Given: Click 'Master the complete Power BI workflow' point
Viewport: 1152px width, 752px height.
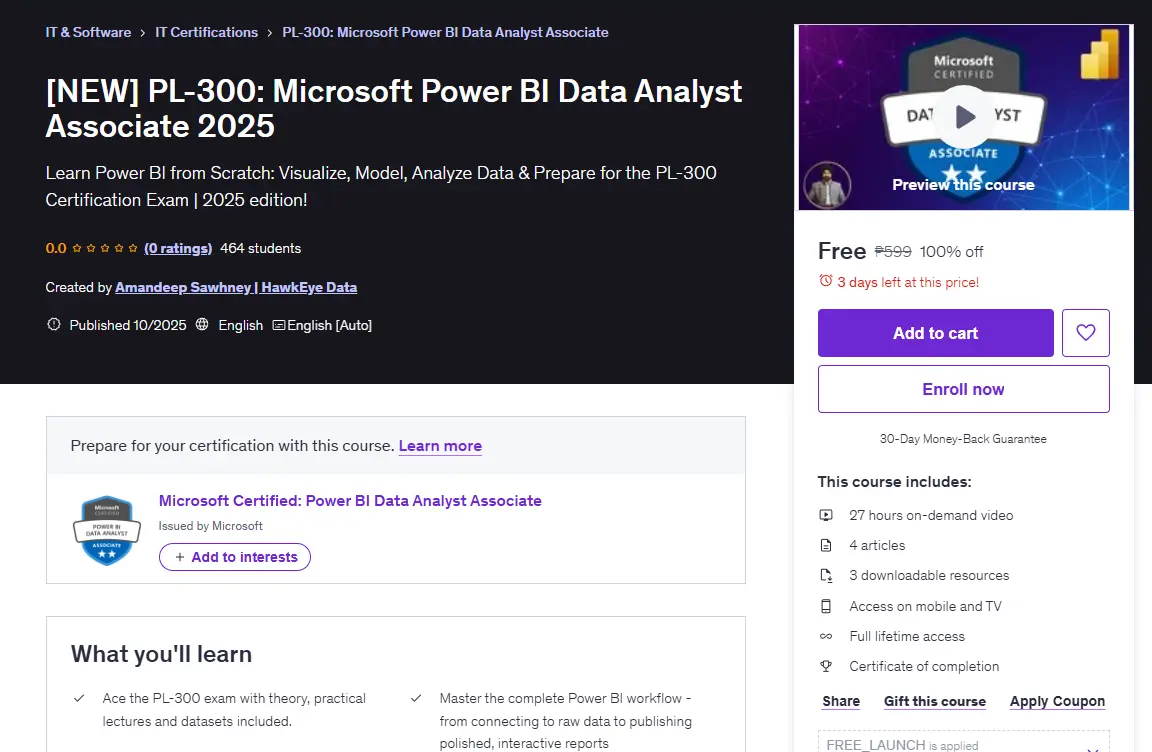Looking at the screenshot, I should 565,720.
